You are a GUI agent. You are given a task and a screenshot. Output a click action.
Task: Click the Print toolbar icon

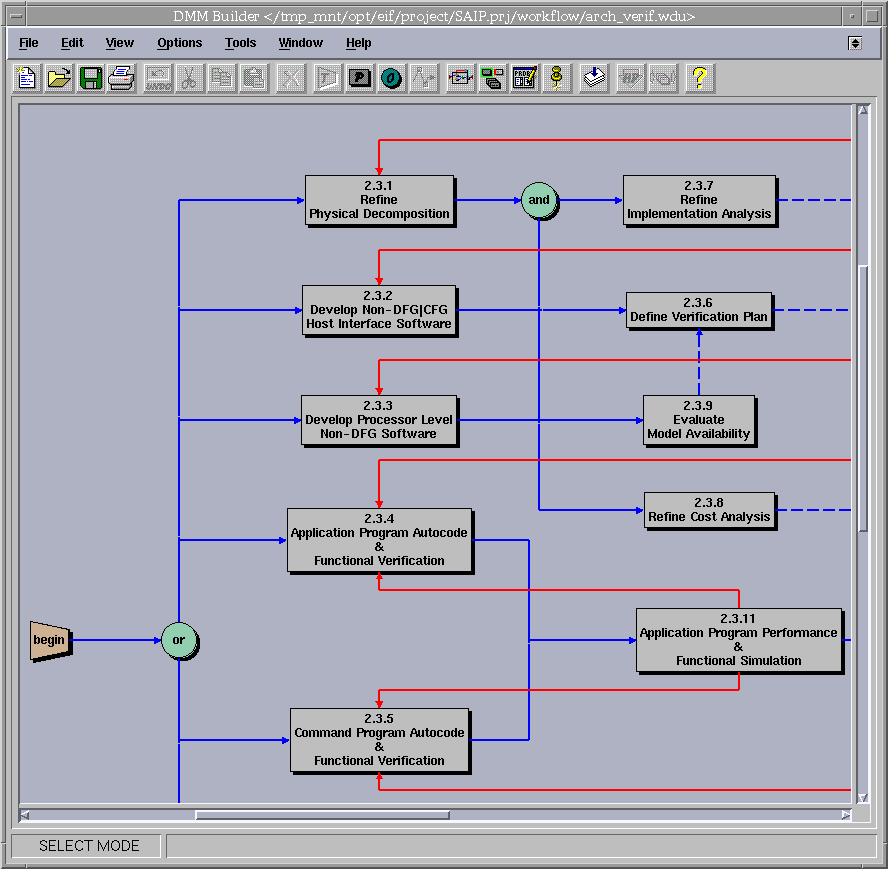tap(122, 78)
